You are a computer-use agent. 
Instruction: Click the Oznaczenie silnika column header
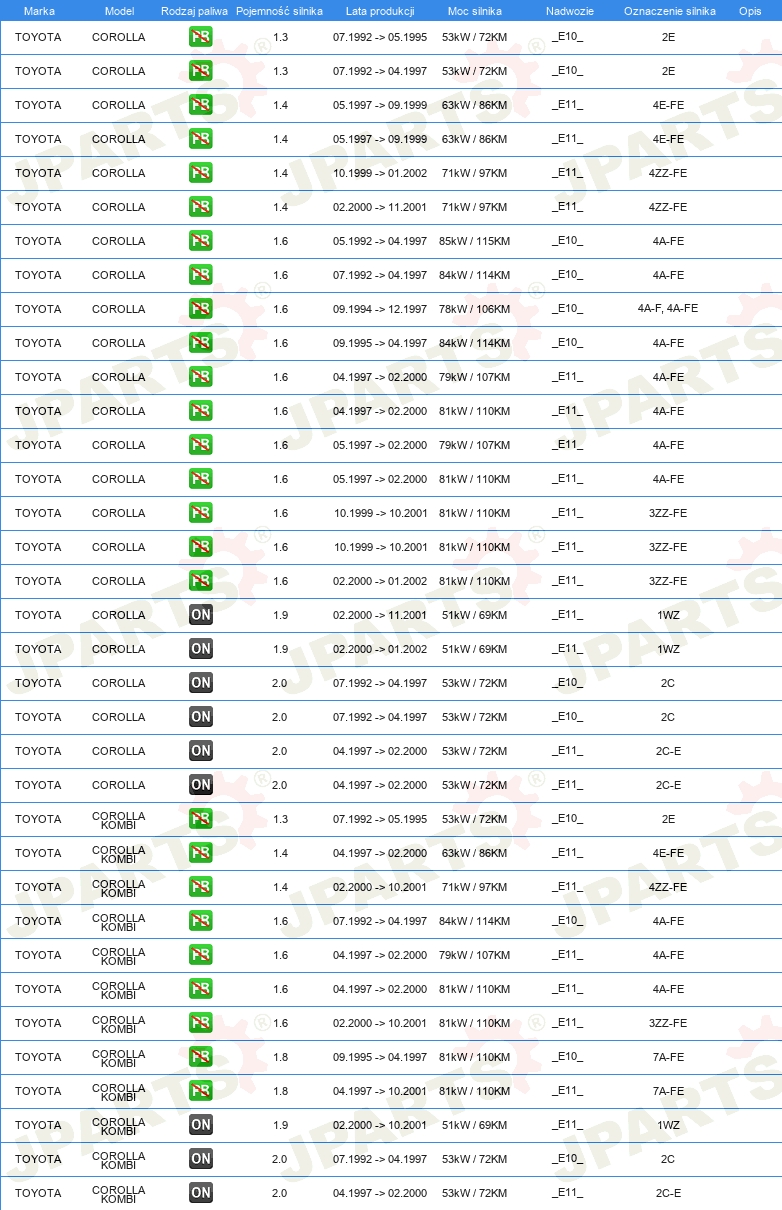pos(669,11)
